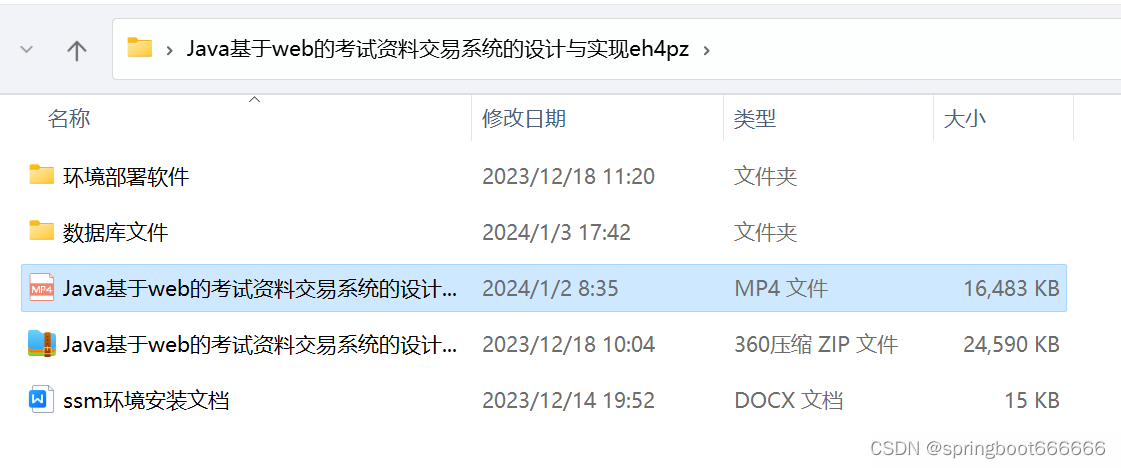Click the 360压缩 ZIP archive icon
The width and height of the screenshot is (1121, 468).
click(x=41, y=344)
